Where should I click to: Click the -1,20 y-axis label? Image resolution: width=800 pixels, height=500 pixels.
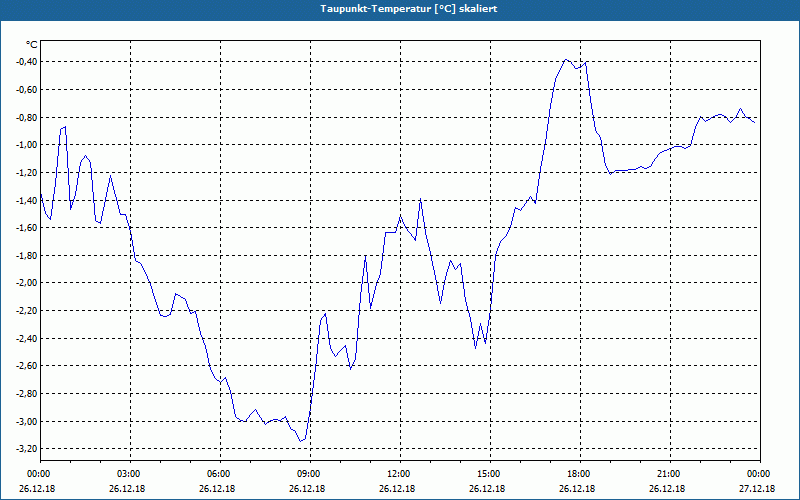click(28, 172)
